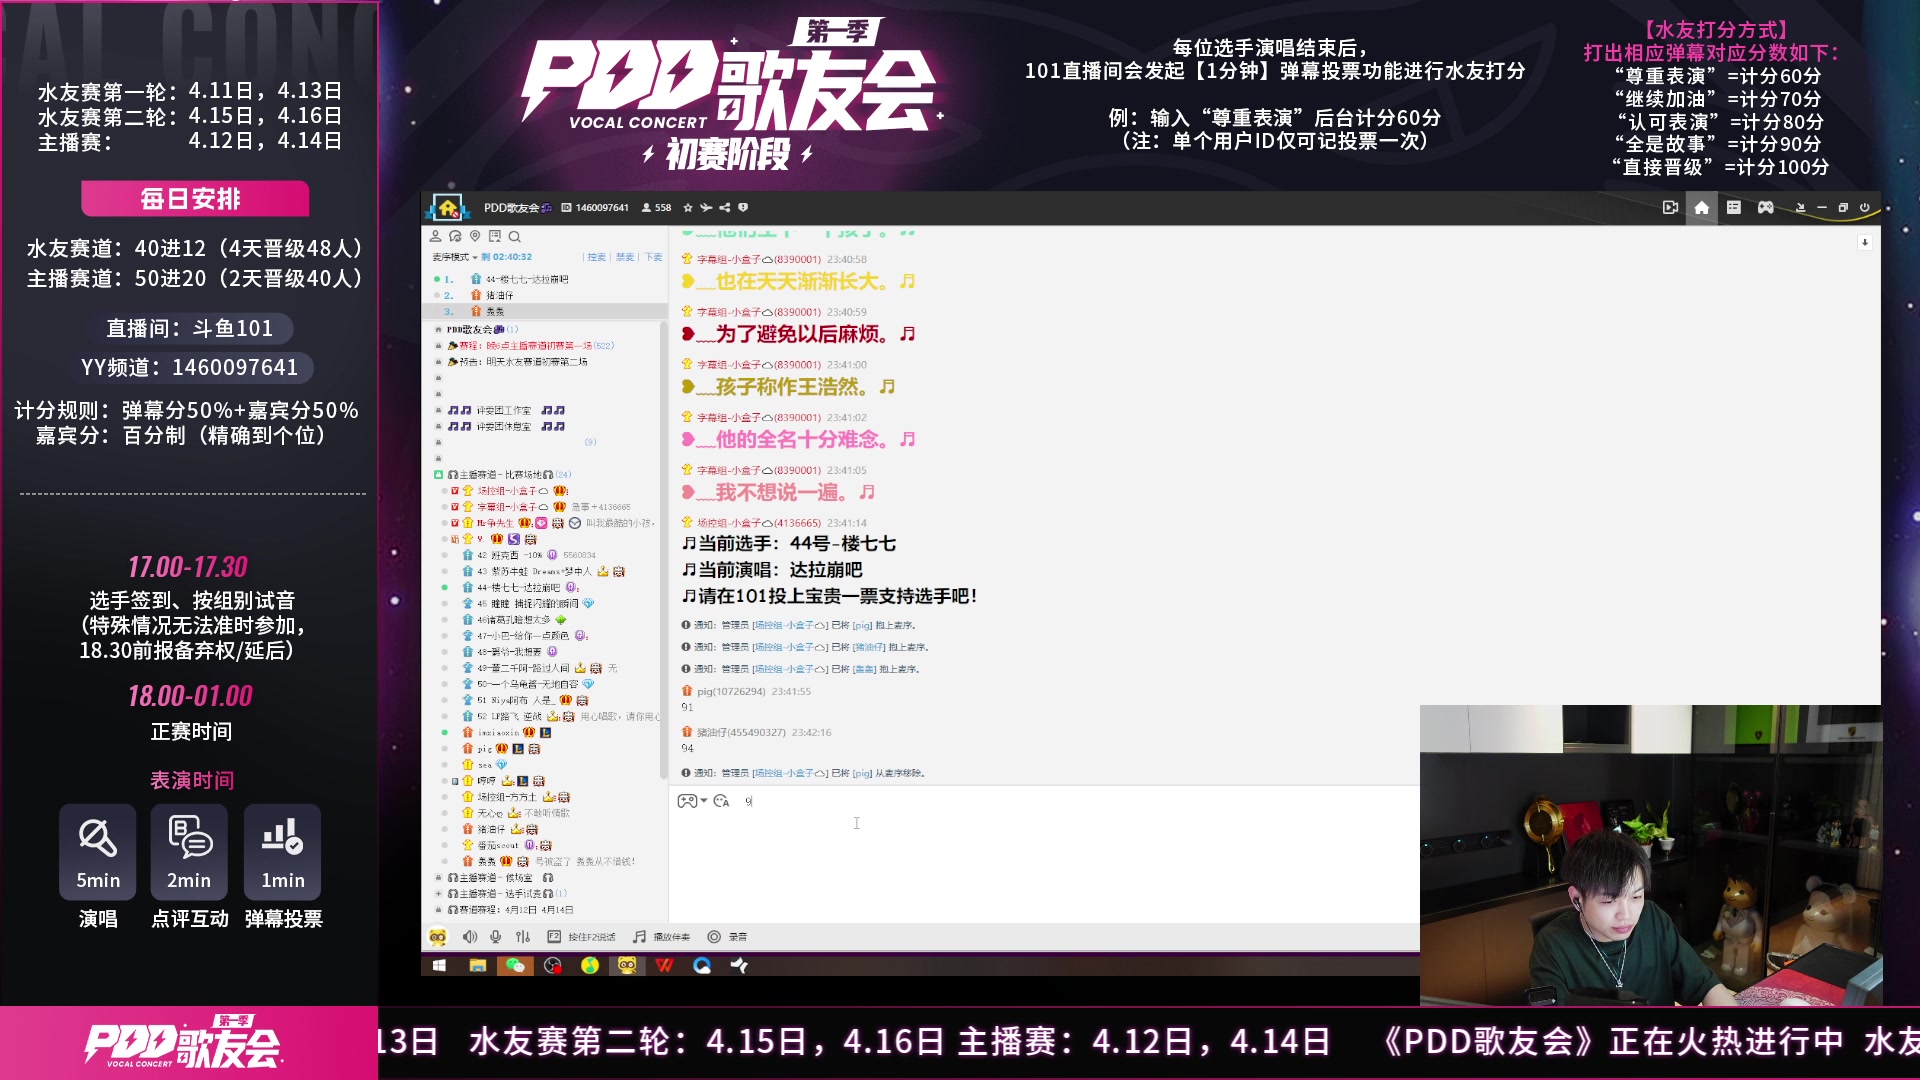
Task: Open the audio mixer sliders icon
Action: coord(522,937)
